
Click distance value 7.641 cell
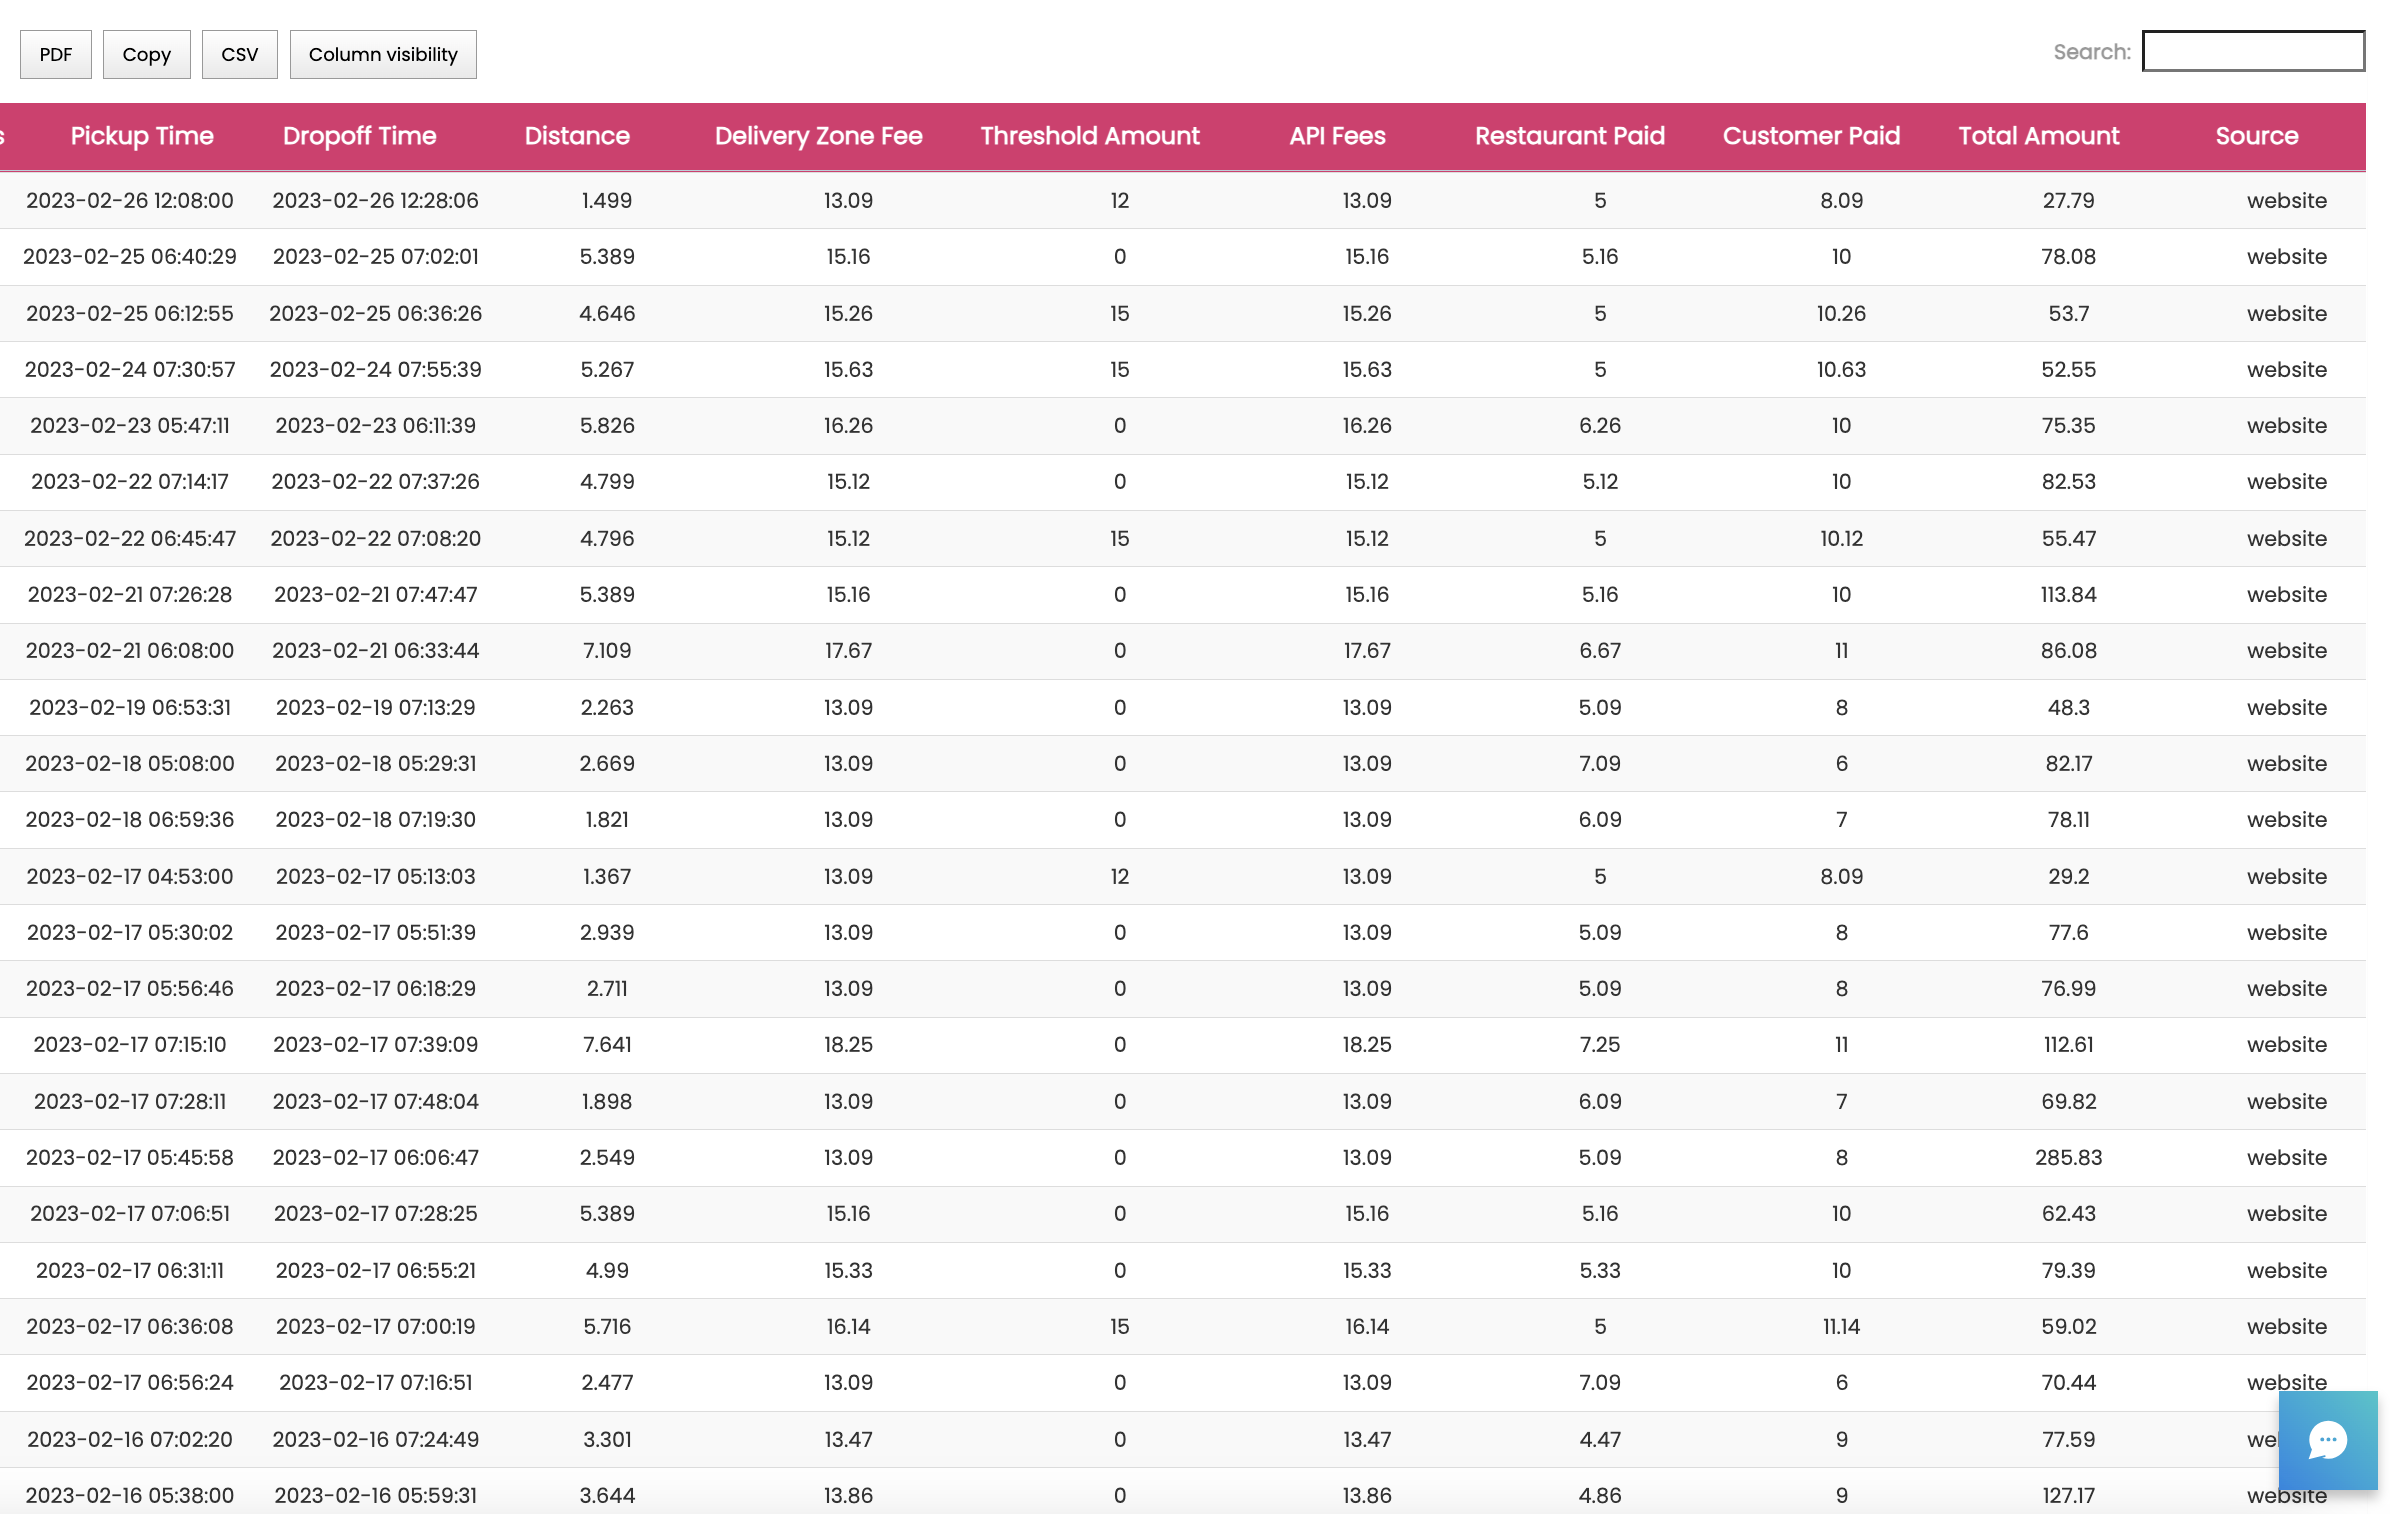(606, 1044)
